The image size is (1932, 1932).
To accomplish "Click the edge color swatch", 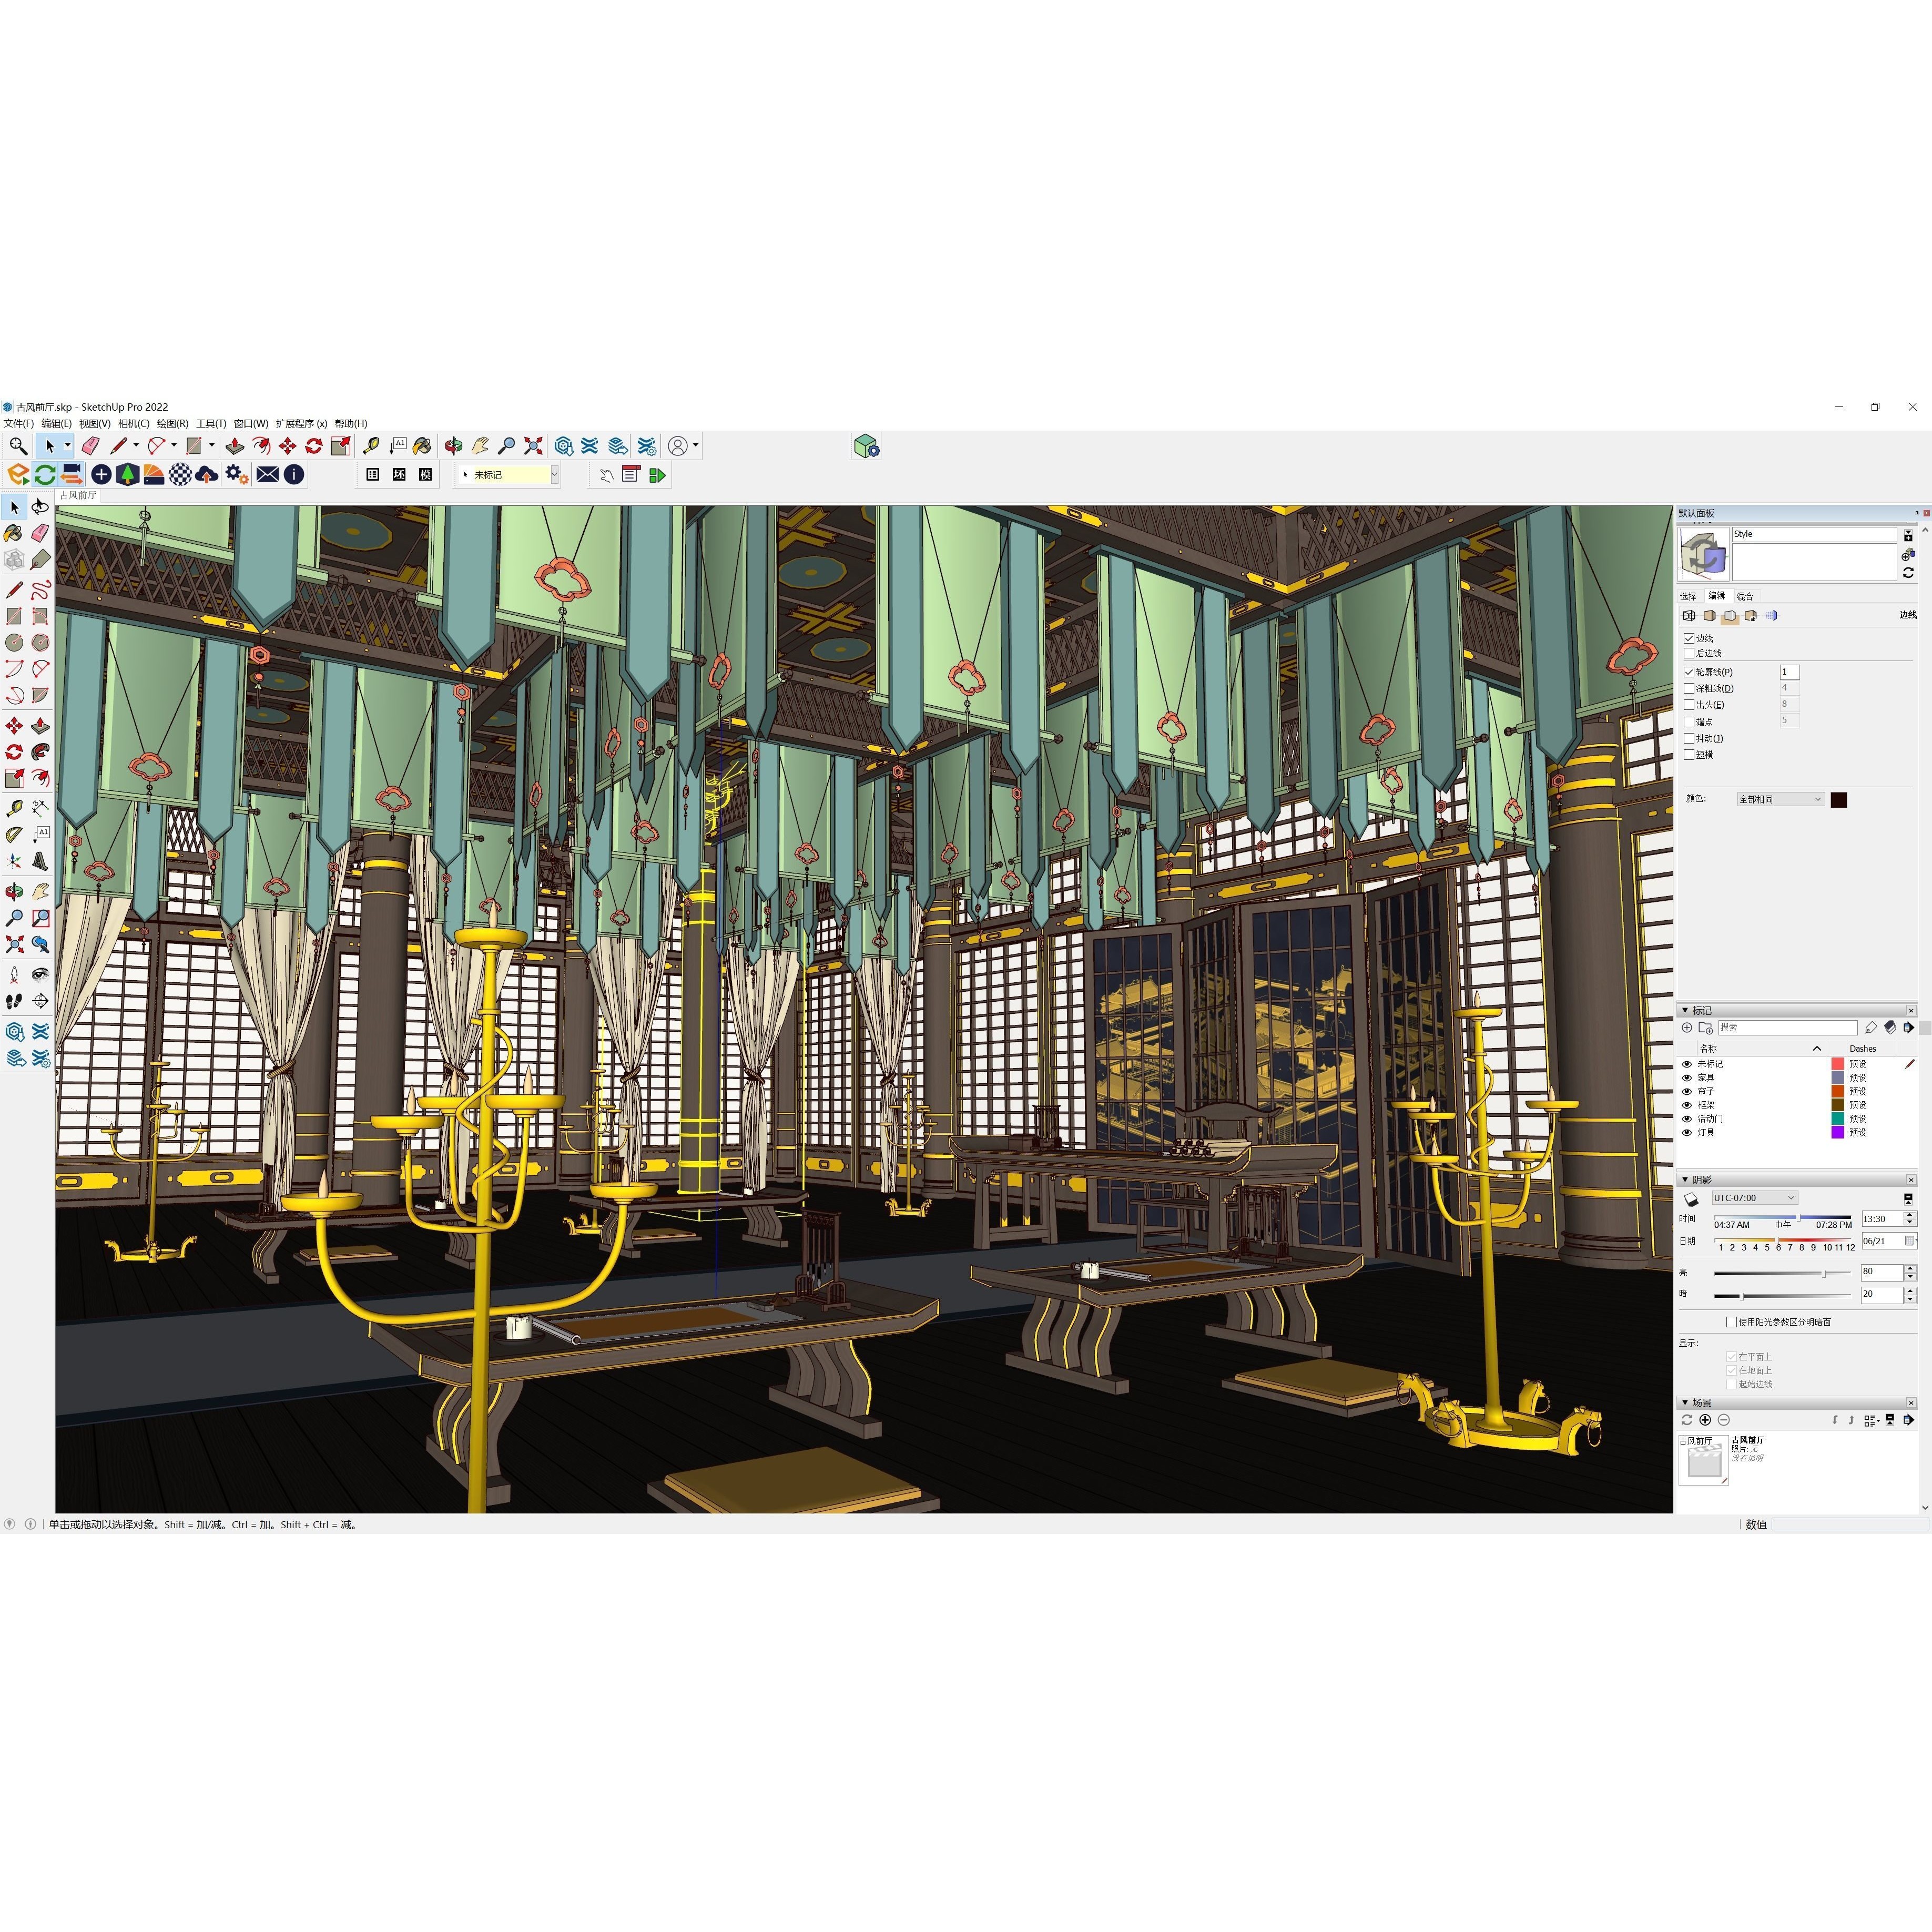I will coord(1838,800).
